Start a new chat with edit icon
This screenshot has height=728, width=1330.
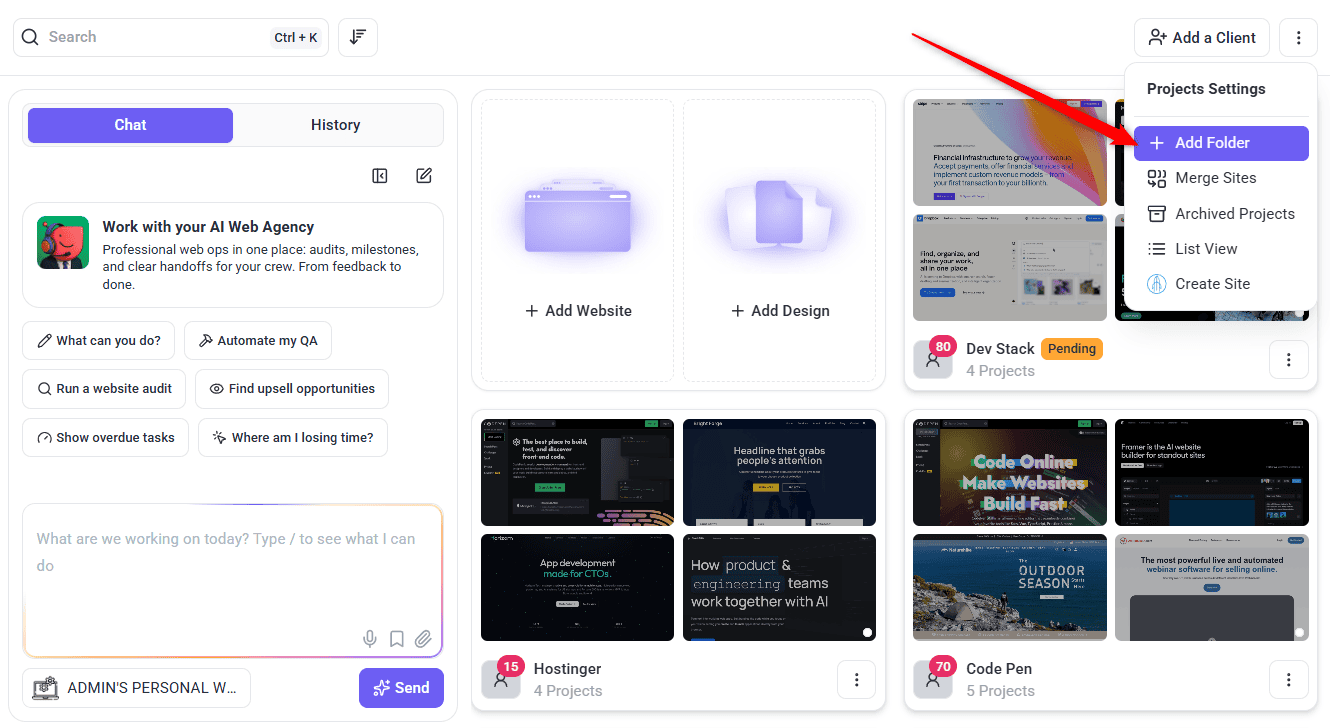tap(424, 176)
